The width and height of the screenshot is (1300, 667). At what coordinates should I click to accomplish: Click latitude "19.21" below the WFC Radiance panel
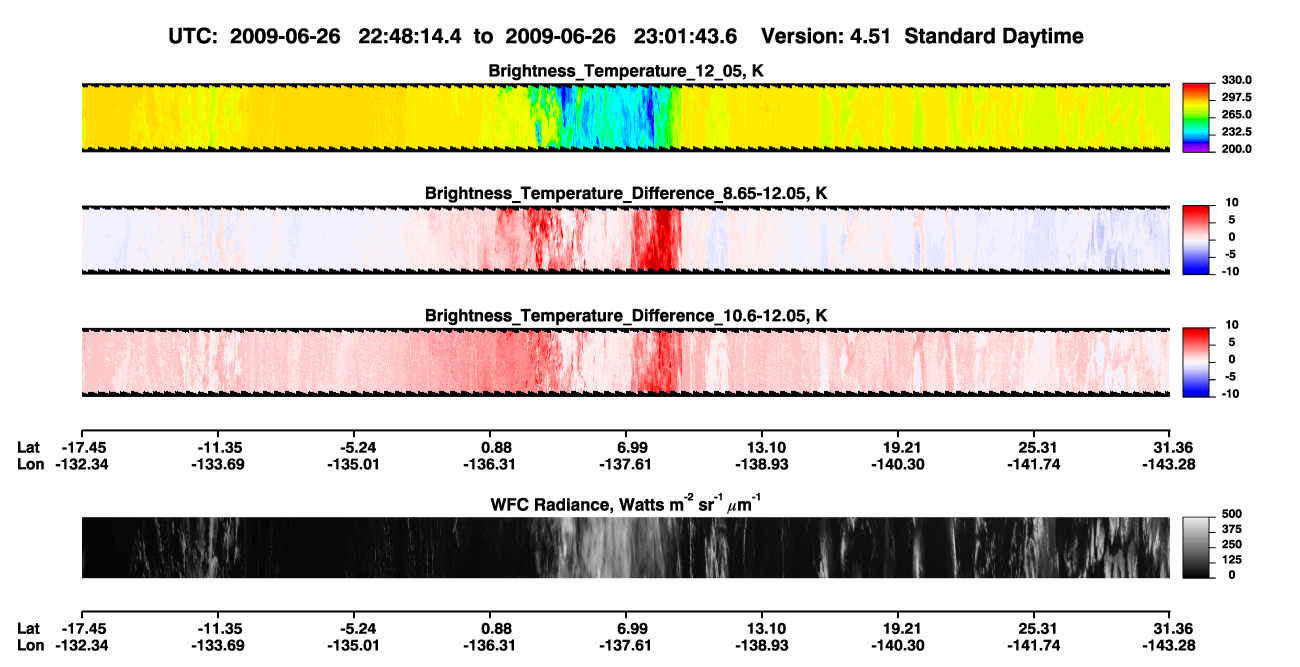(x=899, y=628)
